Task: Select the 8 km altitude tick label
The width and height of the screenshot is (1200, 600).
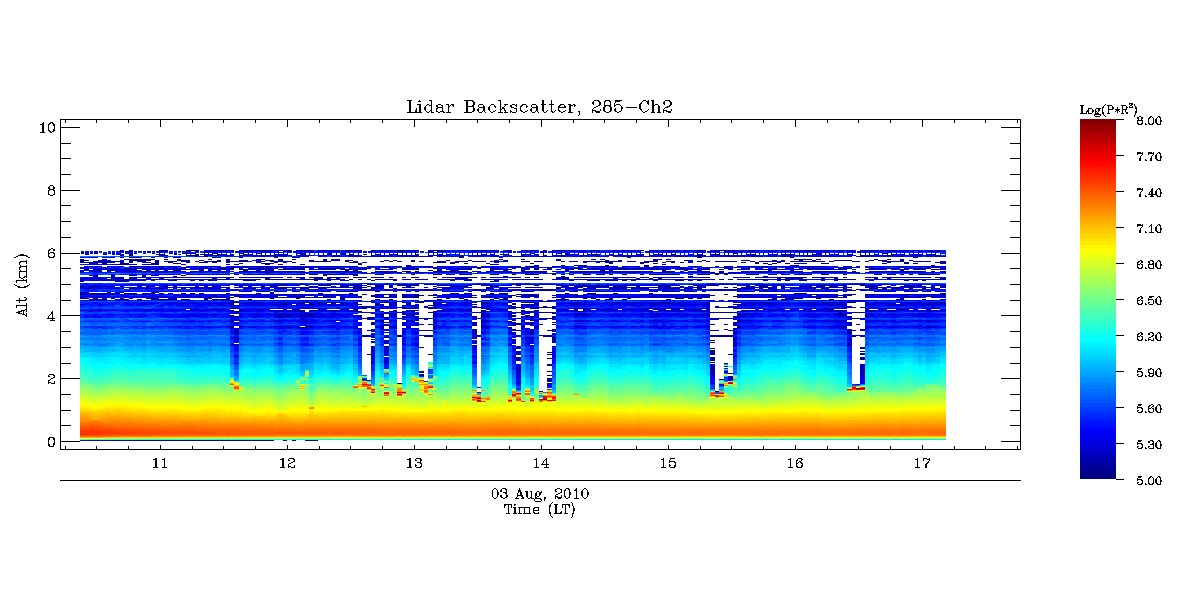Action: (x=49, y=190)
